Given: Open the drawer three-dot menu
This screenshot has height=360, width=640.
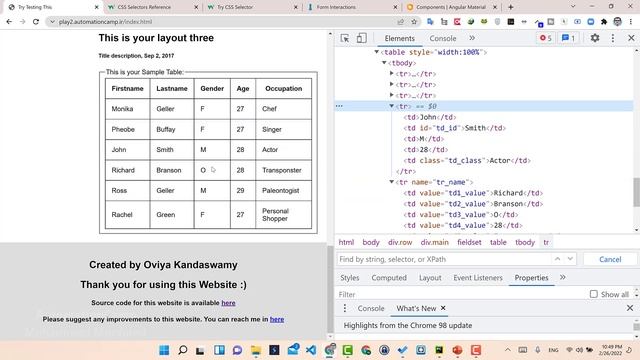Looking at the screenshot, I should [345, 308].
